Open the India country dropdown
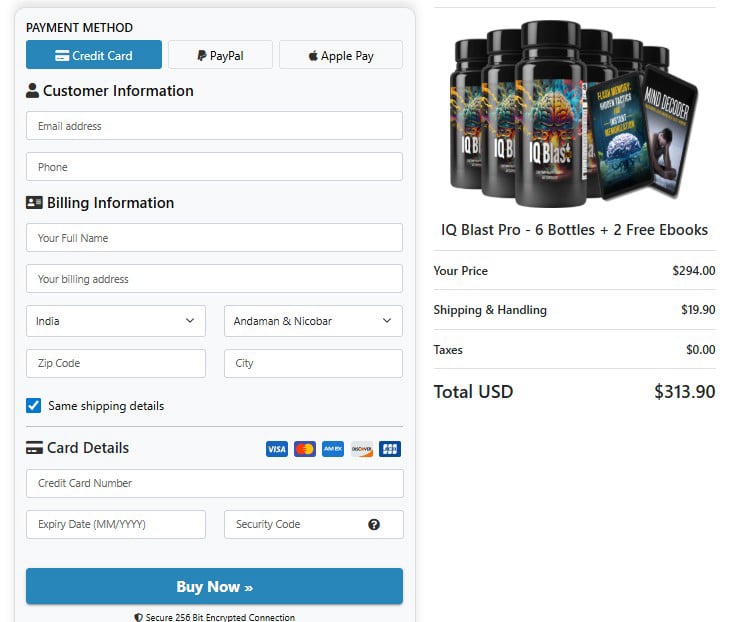 click(115, 321)
